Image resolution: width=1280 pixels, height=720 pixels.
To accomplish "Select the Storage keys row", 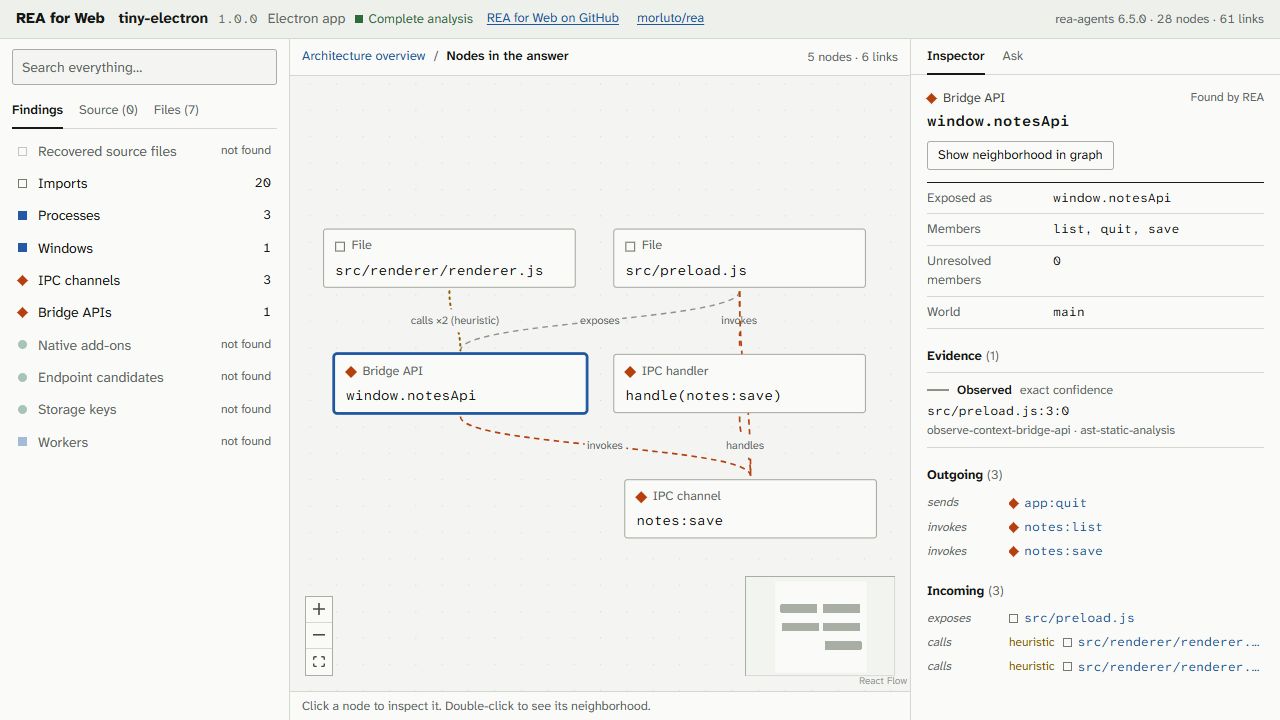I will point(144,409).
